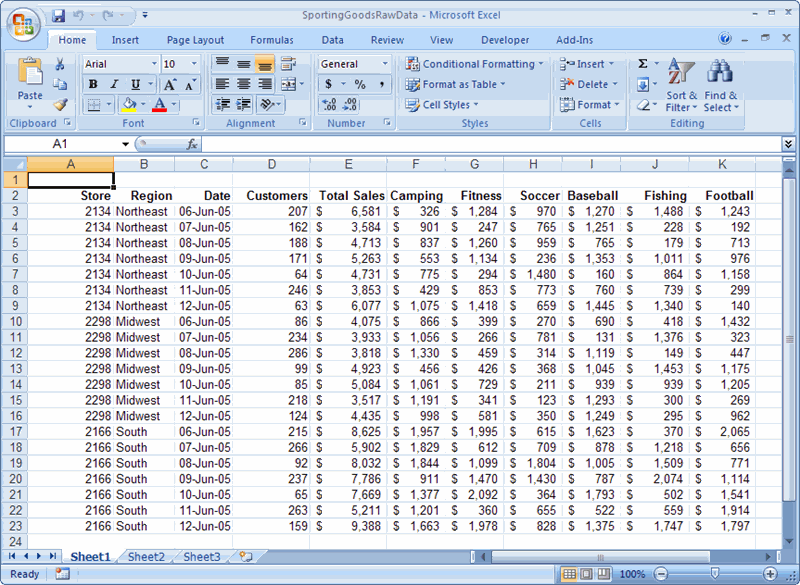Align text right in the cell

pyautogui.click(x=265, y=84)
